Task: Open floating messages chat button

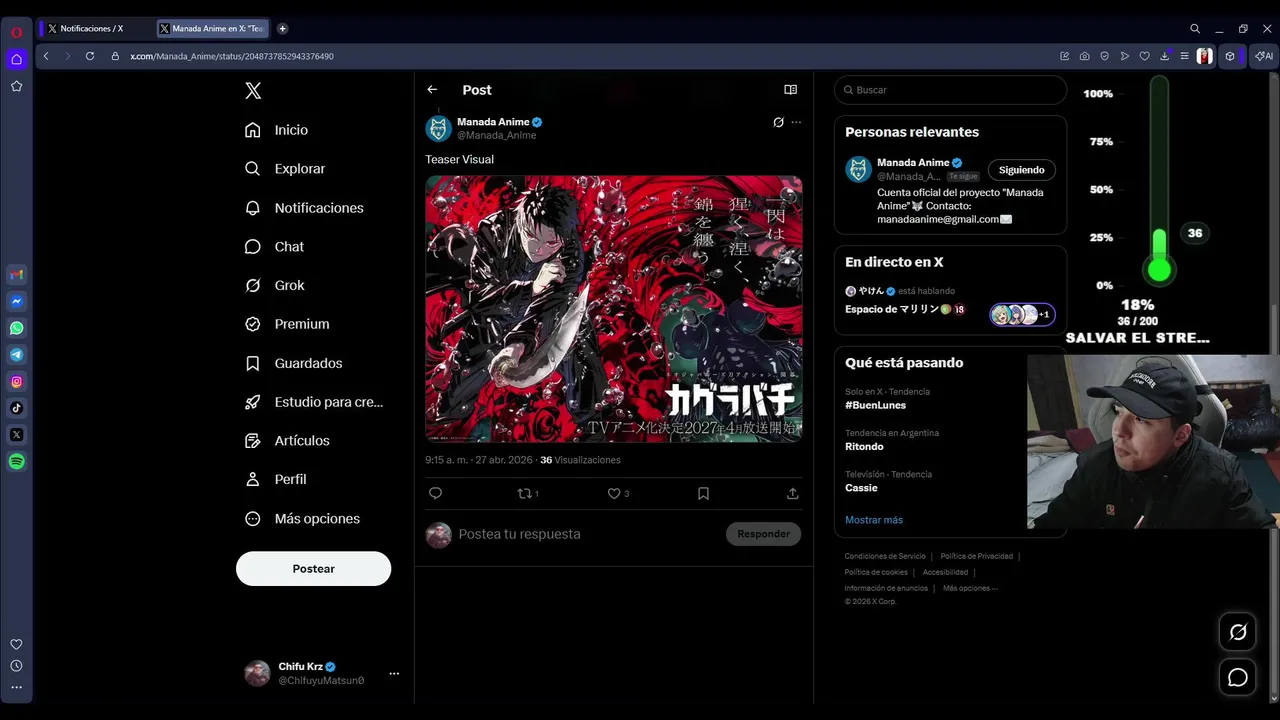Action: point(1238,678)
